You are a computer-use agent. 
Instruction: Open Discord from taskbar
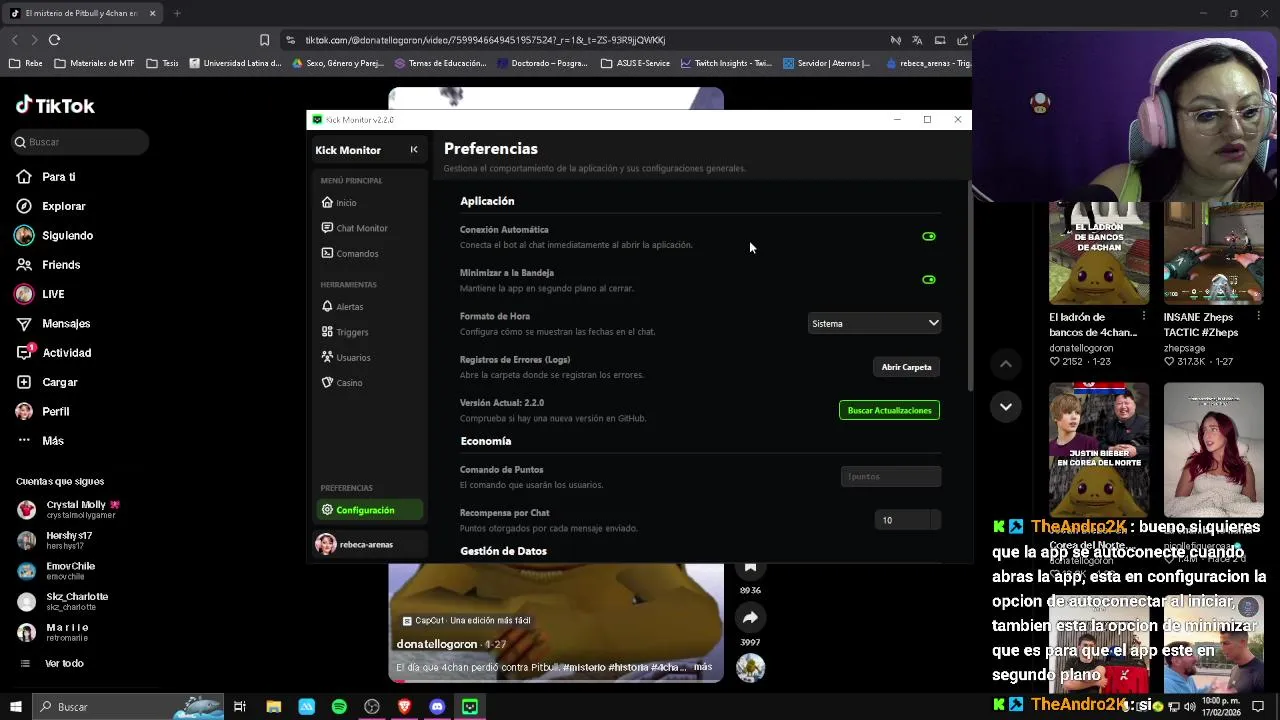(437, 707)
